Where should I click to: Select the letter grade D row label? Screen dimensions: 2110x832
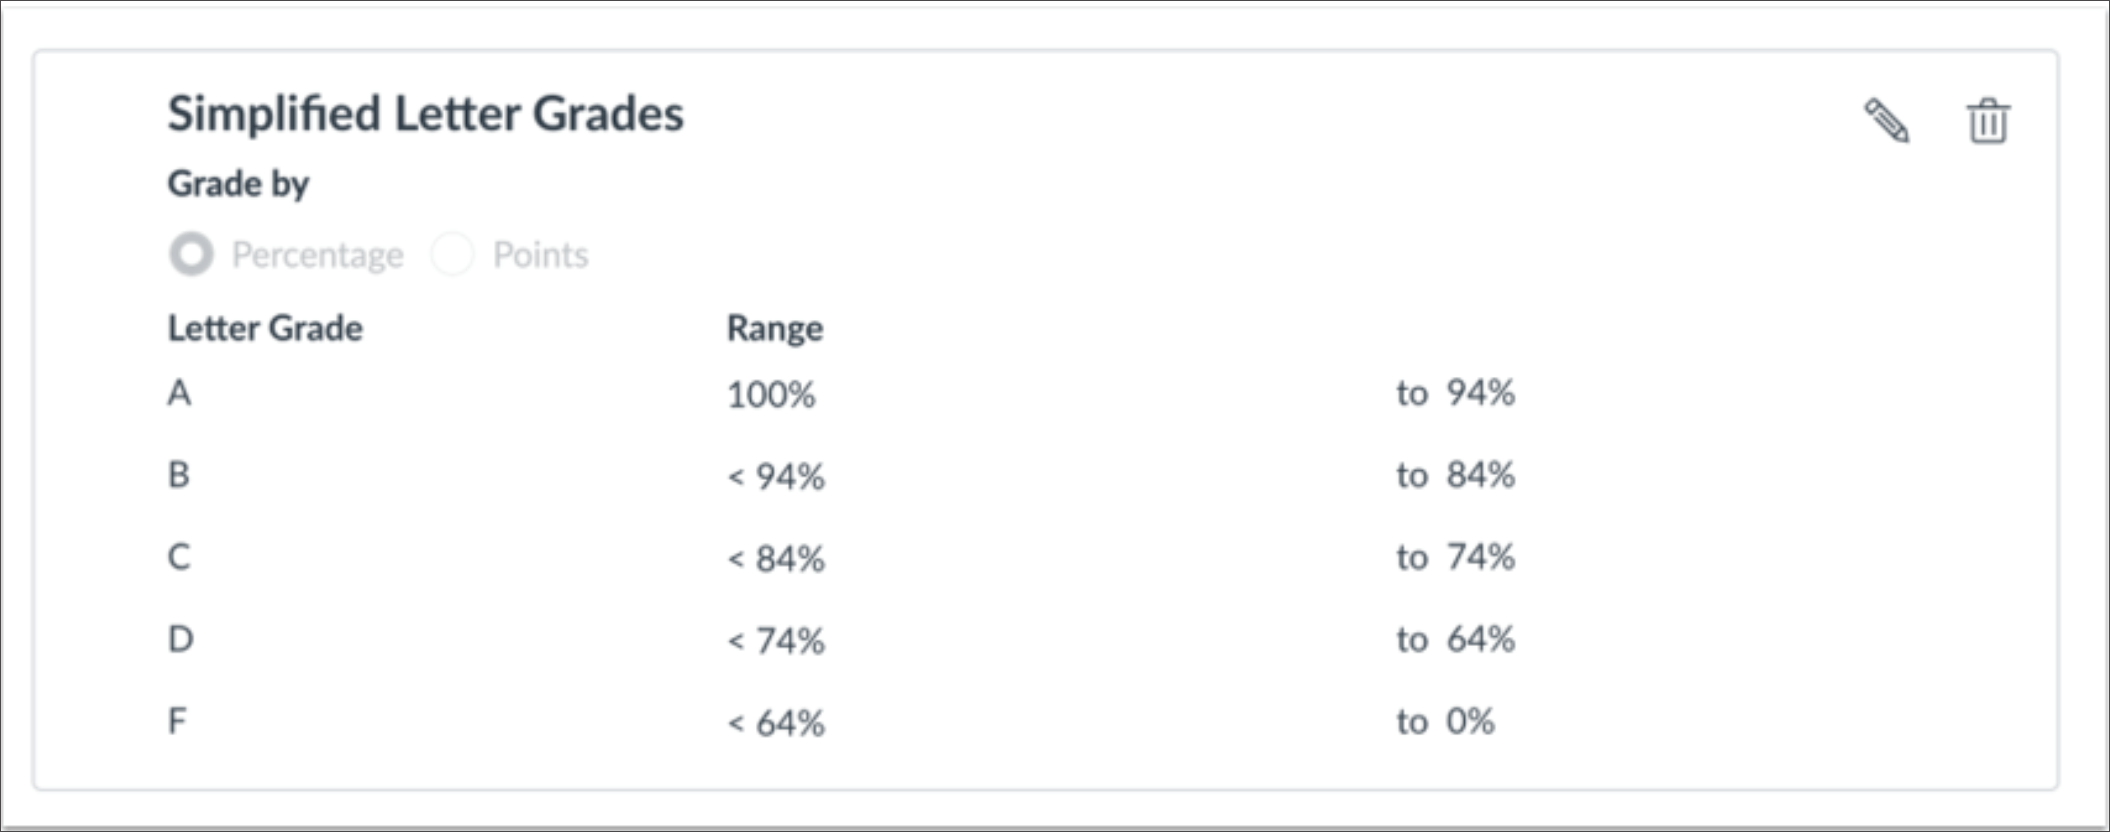pyautogui.click(x=180, y=639)
